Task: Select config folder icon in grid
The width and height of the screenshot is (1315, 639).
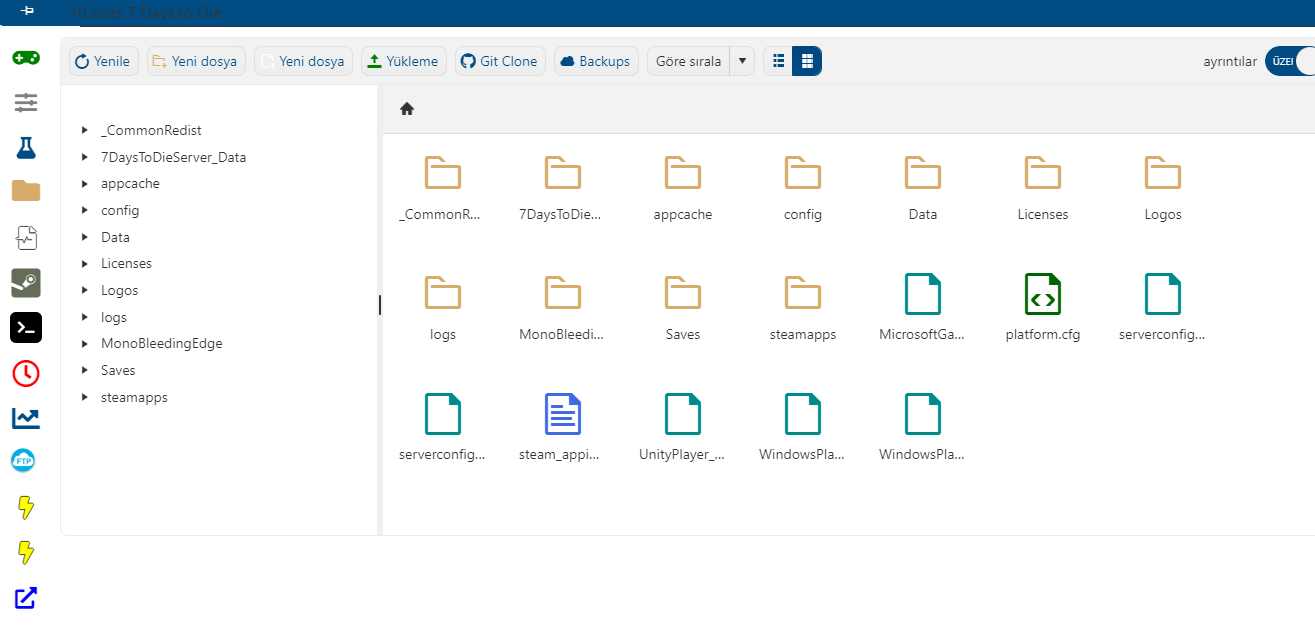Action: 803,173
